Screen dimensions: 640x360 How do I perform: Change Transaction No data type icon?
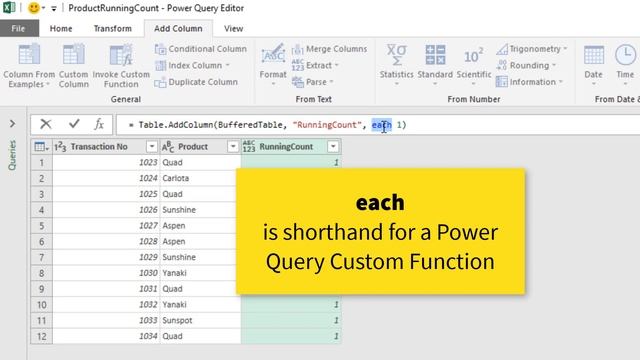(x=60, y=147)
